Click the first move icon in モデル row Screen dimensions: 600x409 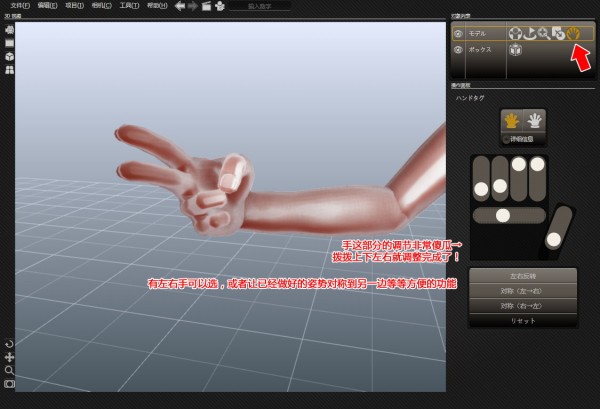(514, 33)
